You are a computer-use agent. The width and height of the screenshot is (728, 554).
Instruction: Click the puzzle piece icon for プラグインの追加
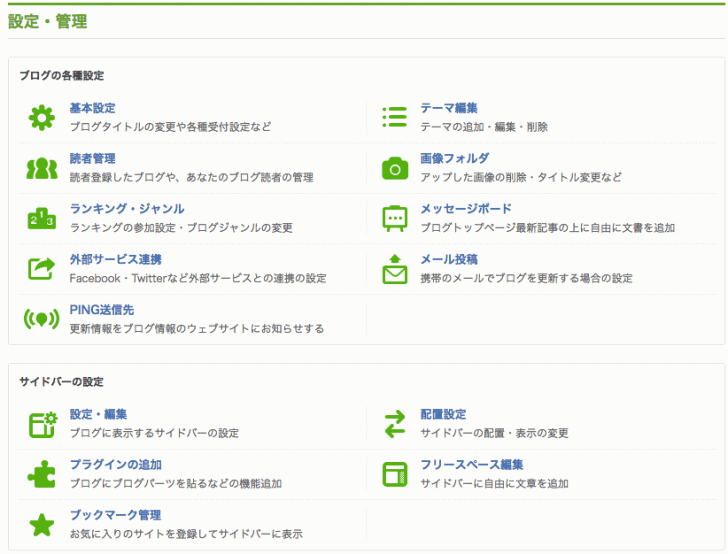pyautogui.click(x=41, y=474)
